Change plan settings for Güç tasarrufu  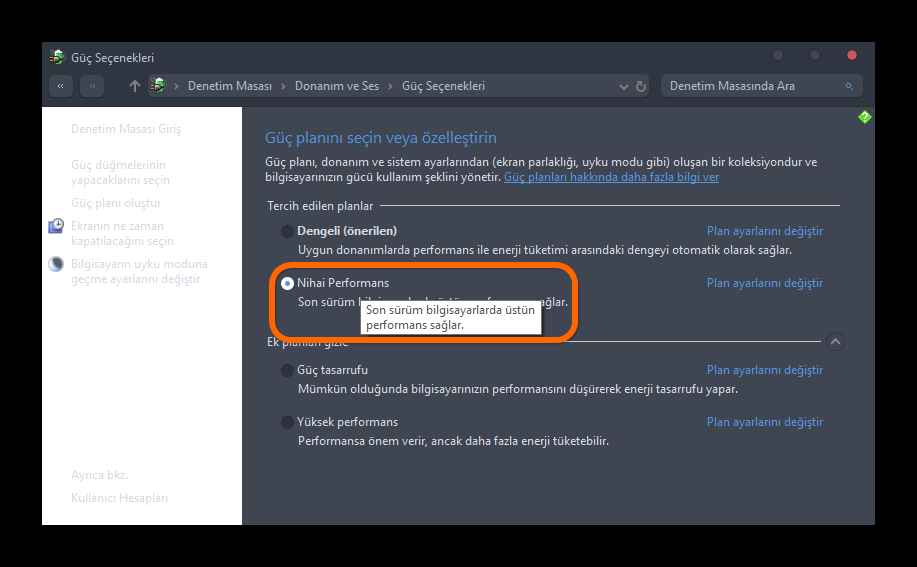coord(764,370)
